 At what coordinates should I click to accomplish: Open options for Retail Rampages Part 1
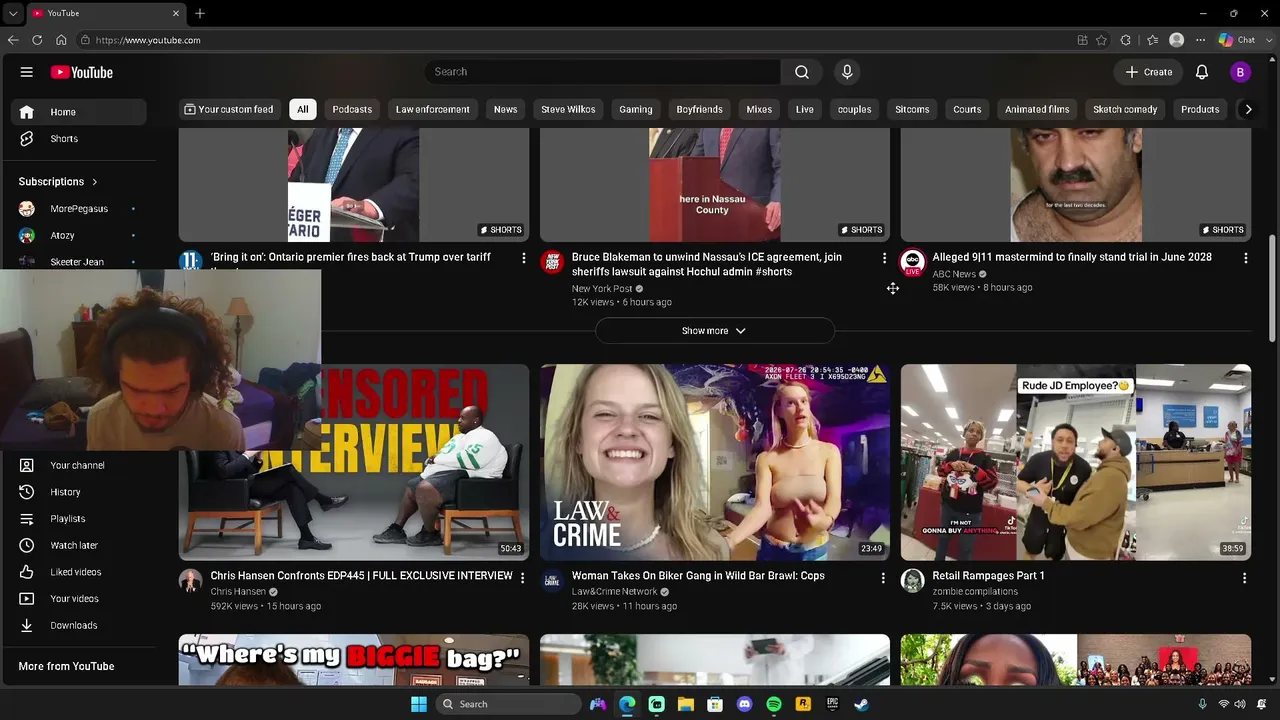click(x=1245, y=578)
